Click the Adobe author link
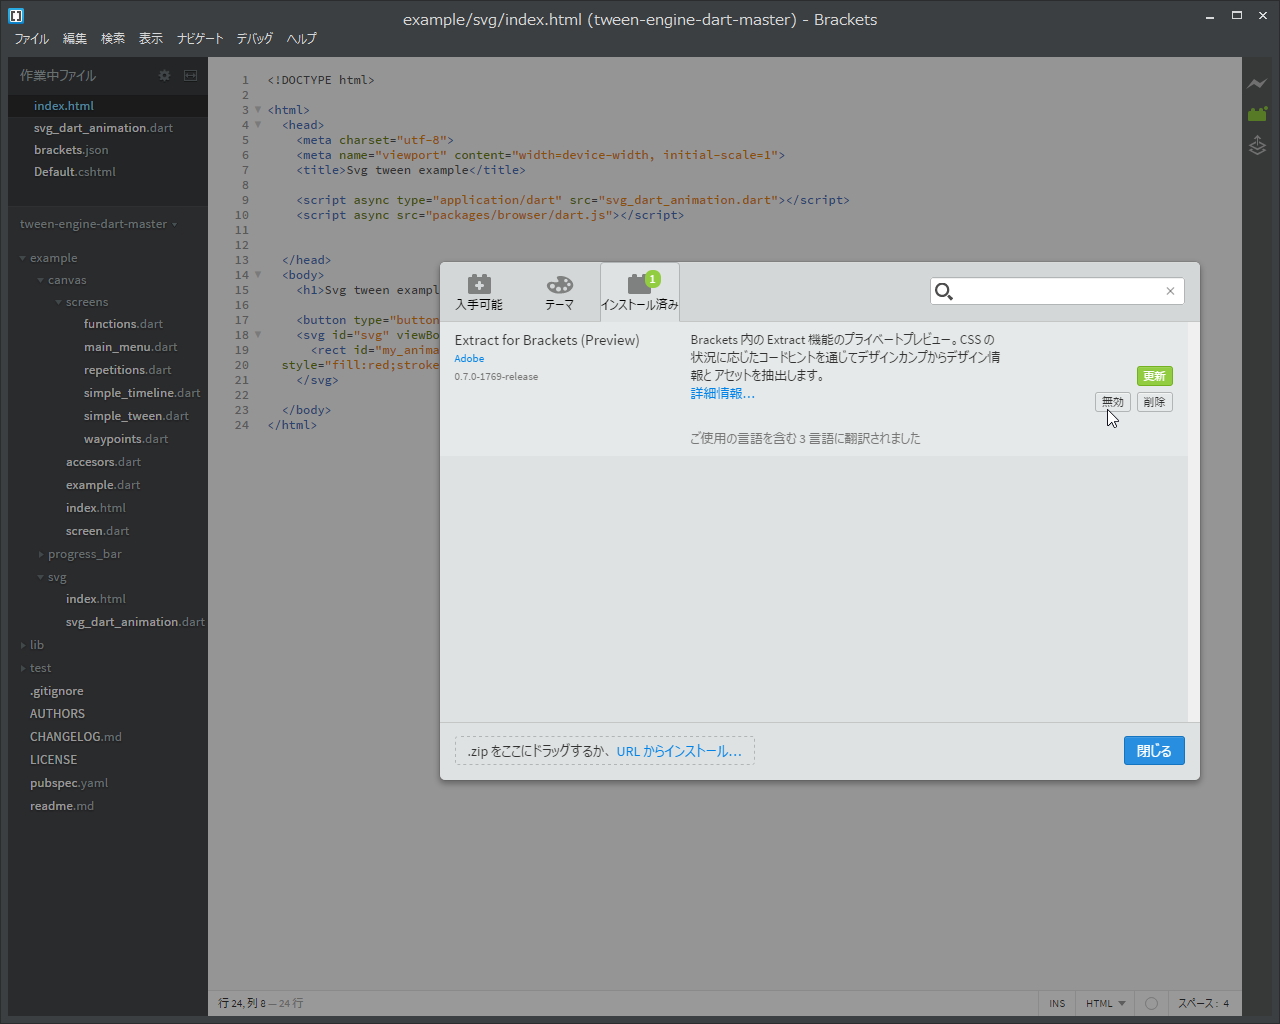Viewport: 1280px width, 1024px height. coord(469,358)
